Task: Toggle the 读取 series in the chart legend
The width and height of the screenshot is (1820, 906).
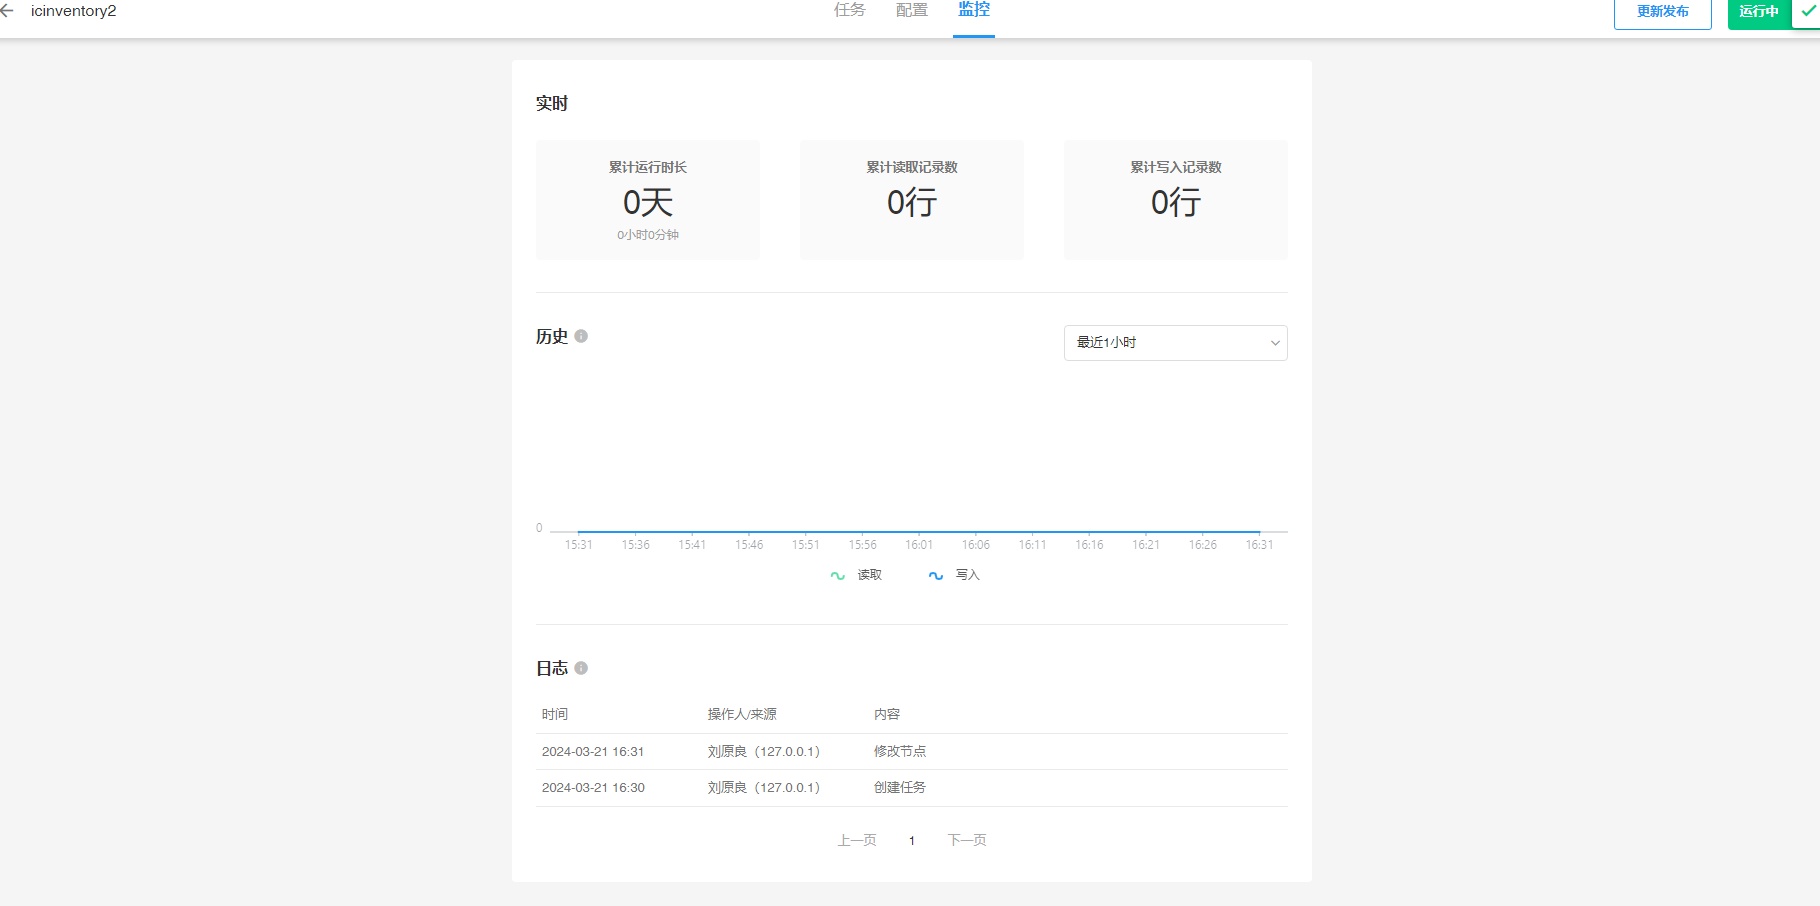Action: (x=856, y=575)
